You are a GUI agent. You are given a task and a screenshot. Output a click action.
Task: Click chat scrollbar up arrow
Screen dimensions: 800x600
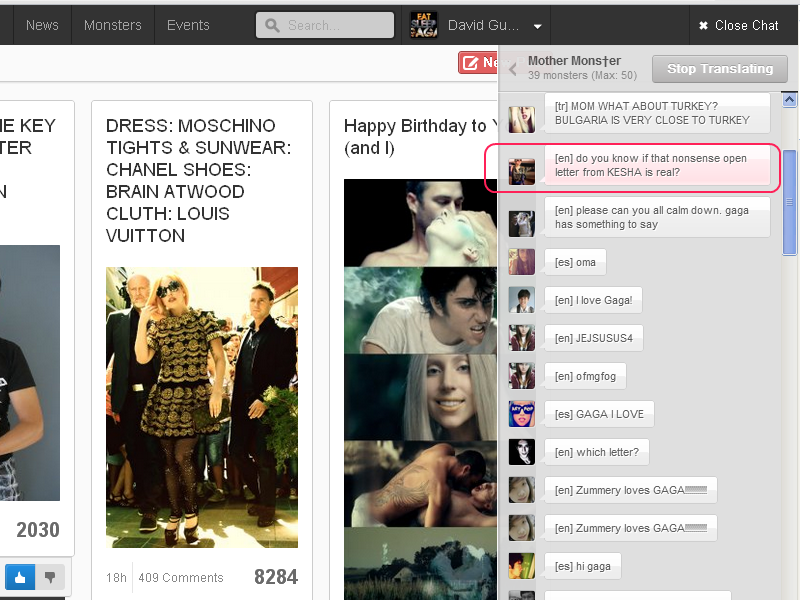coord(789,100)
